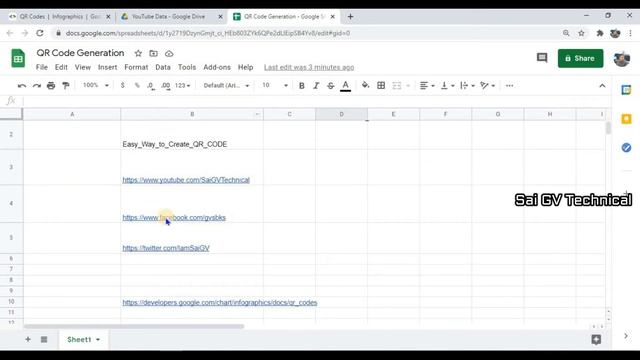This screenshot has width=640, height=360.
Task: Toggle bold formatting
Action: click(302, 86)
